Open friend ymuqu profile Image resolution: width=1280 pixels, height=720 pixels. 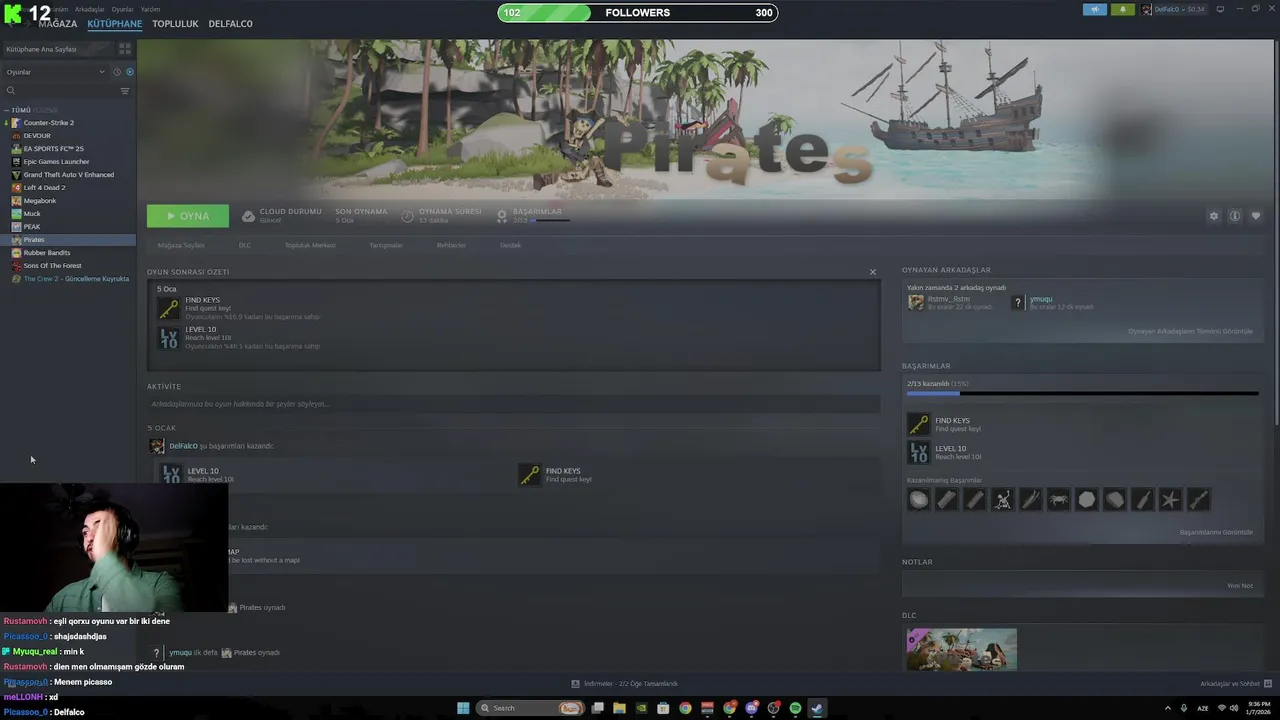click(1041, 299)
